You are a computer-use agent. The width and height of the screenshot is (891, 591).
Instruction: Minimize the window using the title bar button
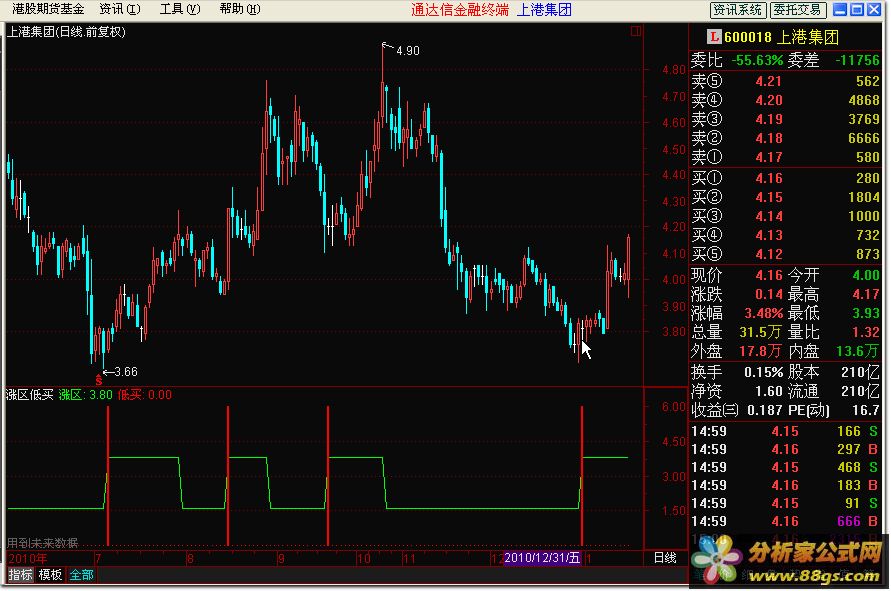(x=840, y=9)
